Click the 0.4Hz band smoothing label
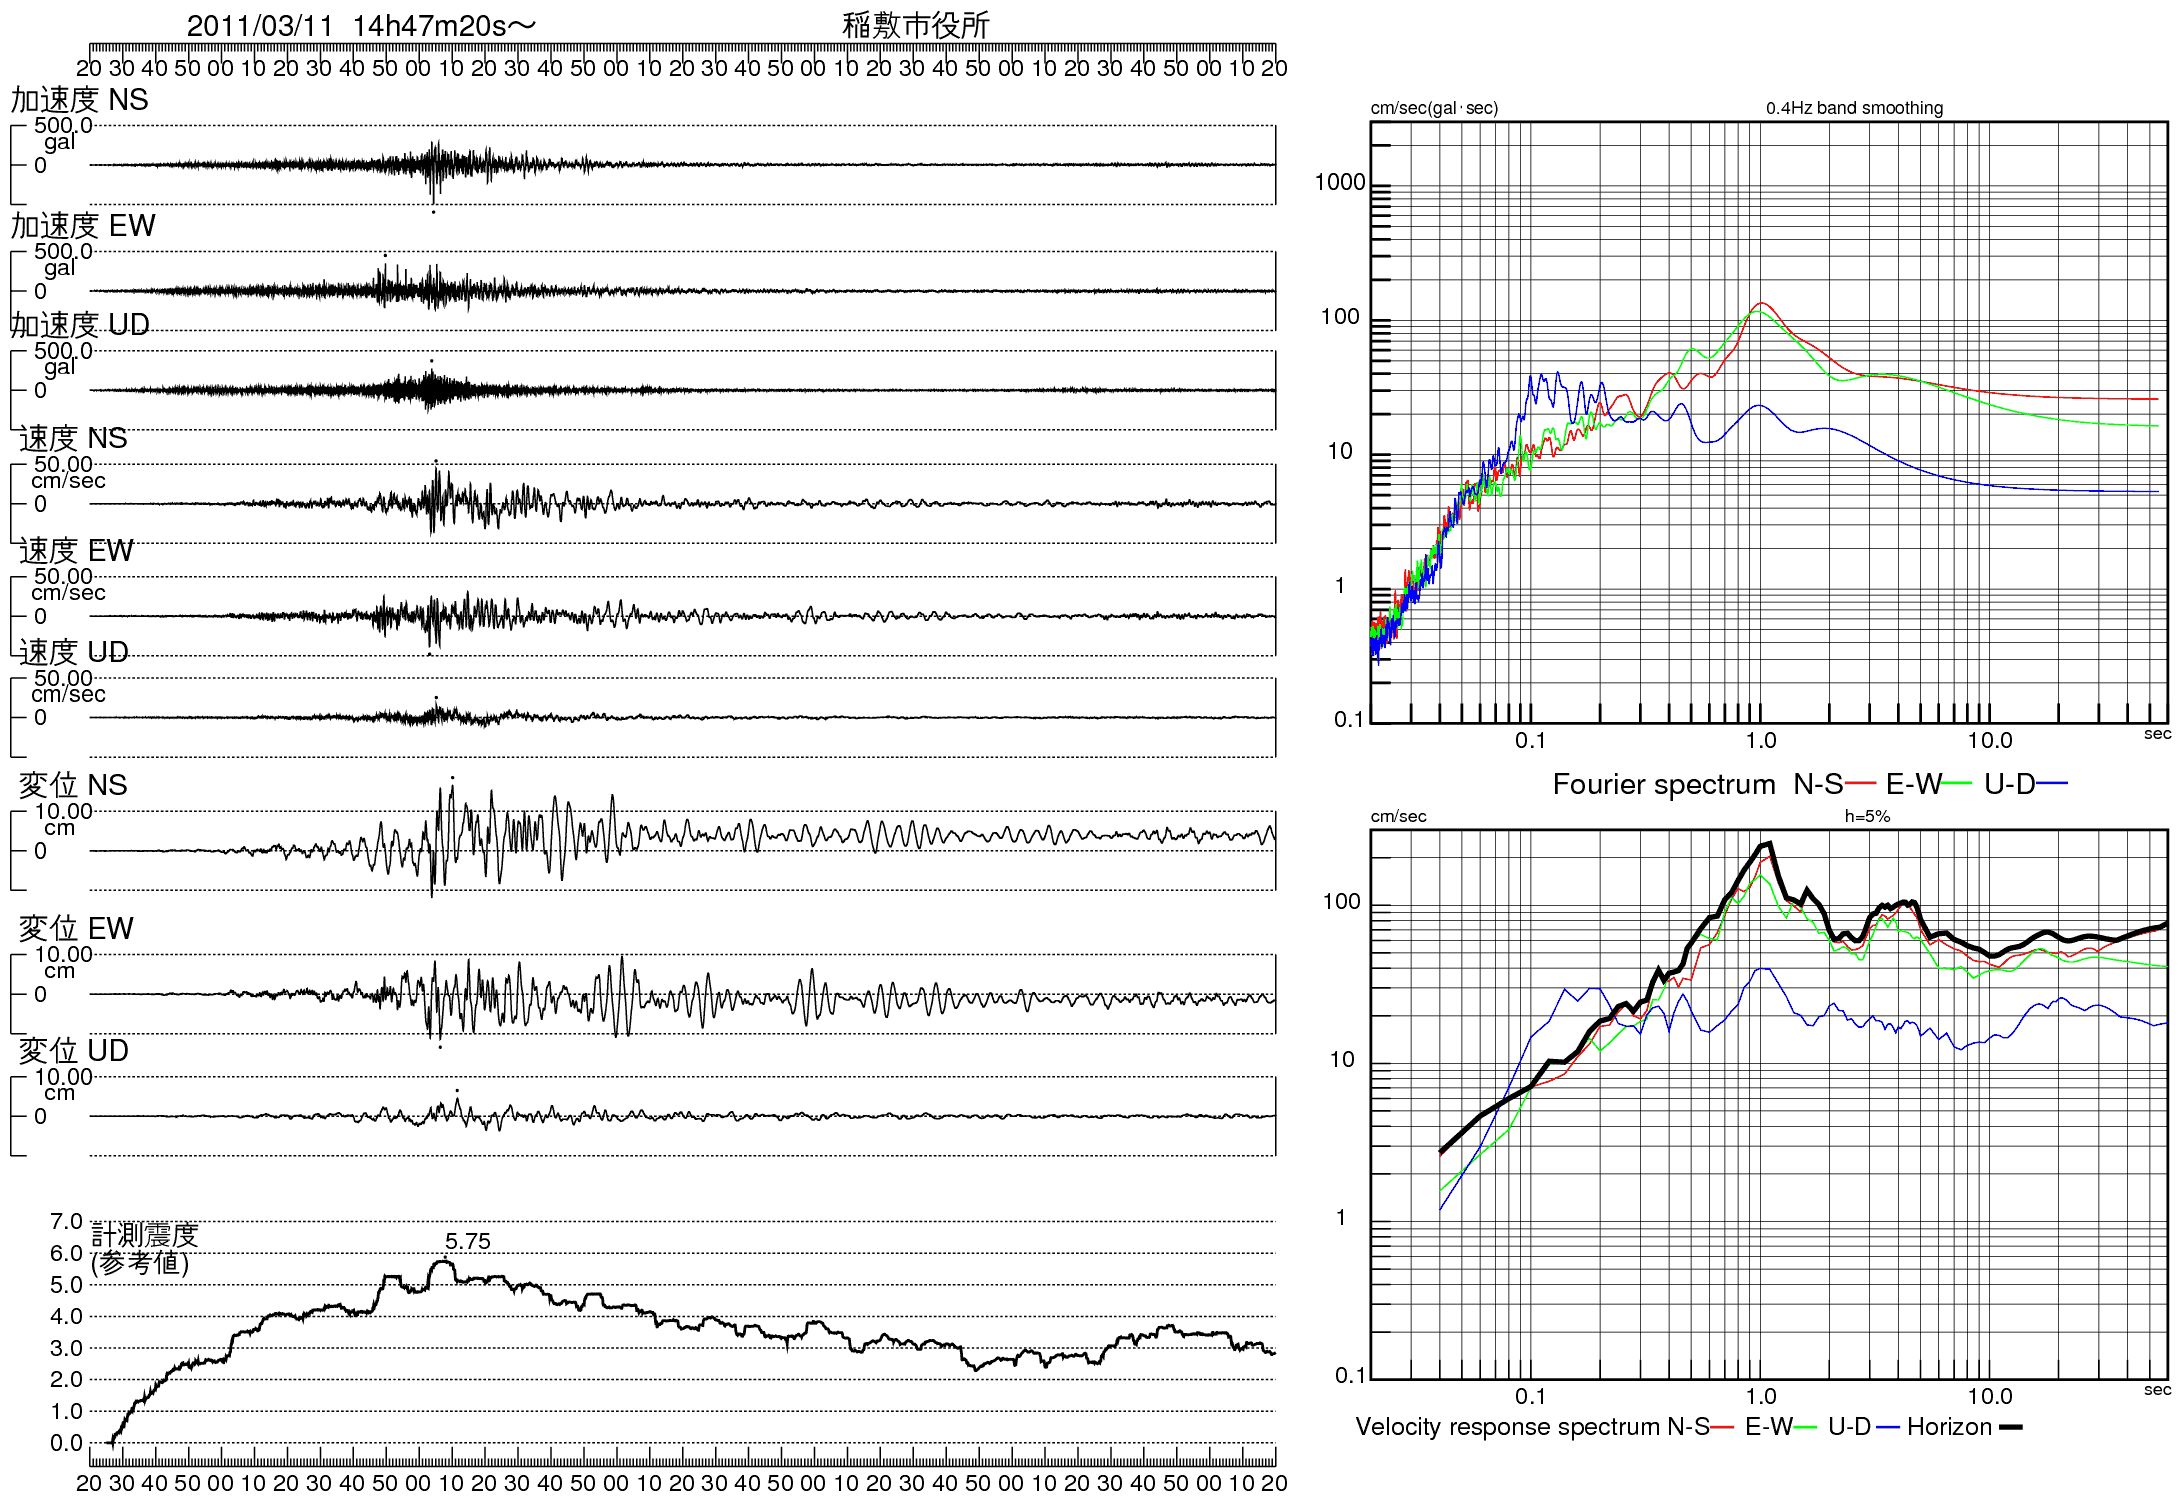This screenshot has width=2182, height=1501. (x=1854, y=108)
